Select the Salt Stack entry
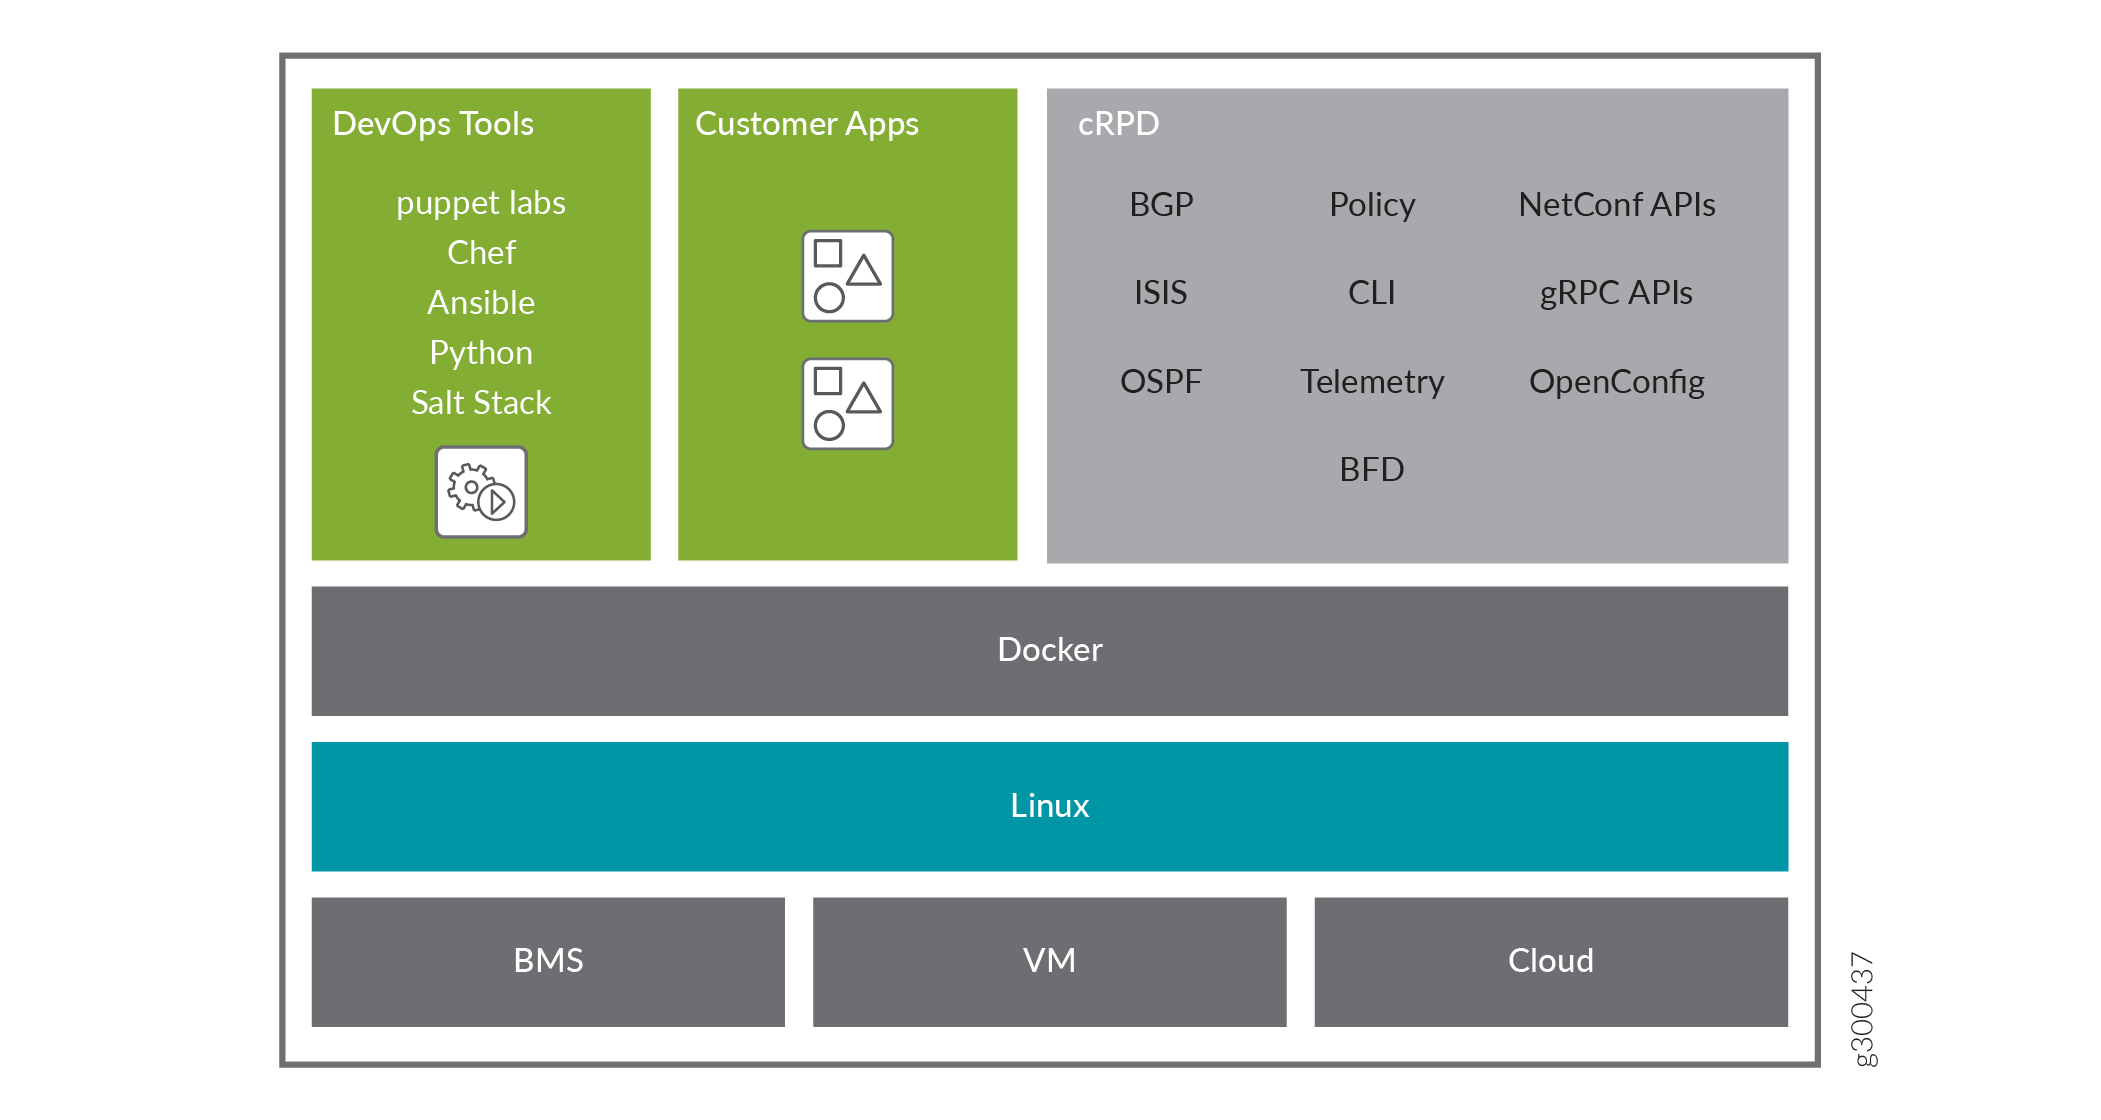This screenshot has width=2101, height=1120. click(x=481, y=402)
